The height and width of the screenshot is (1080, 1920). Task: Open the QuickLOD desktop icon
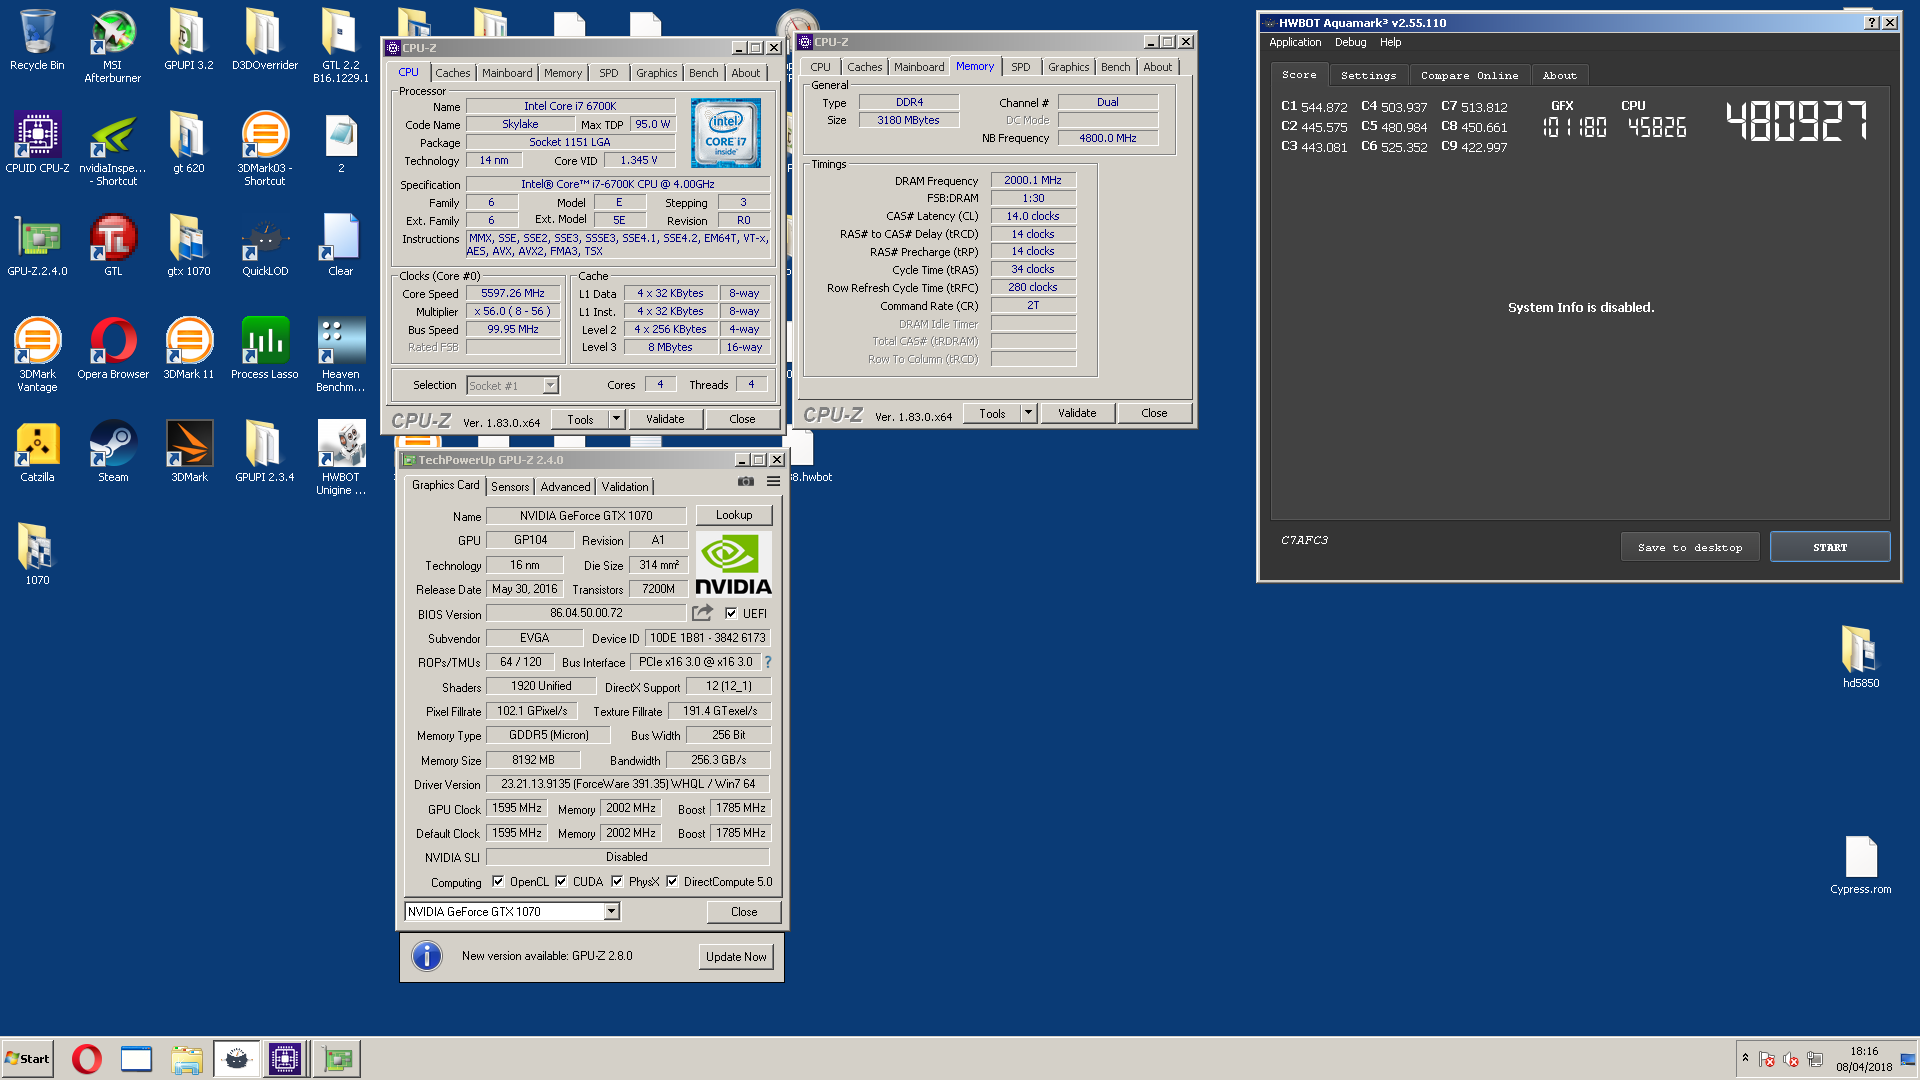tap(265, 245)
